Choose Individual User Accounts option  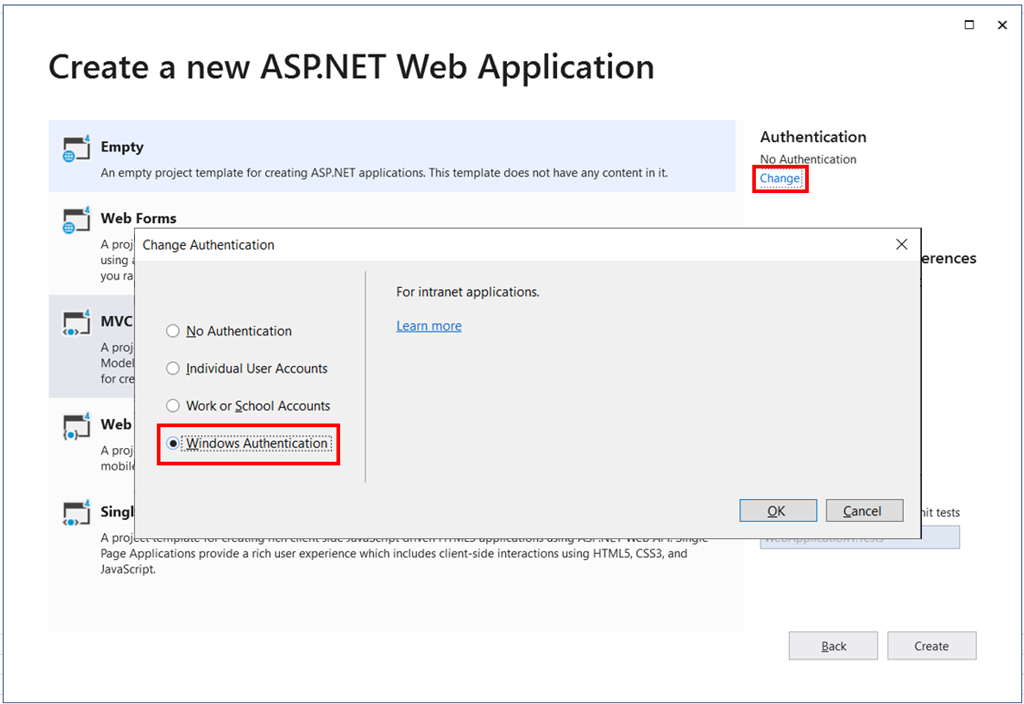pos(173,369)
